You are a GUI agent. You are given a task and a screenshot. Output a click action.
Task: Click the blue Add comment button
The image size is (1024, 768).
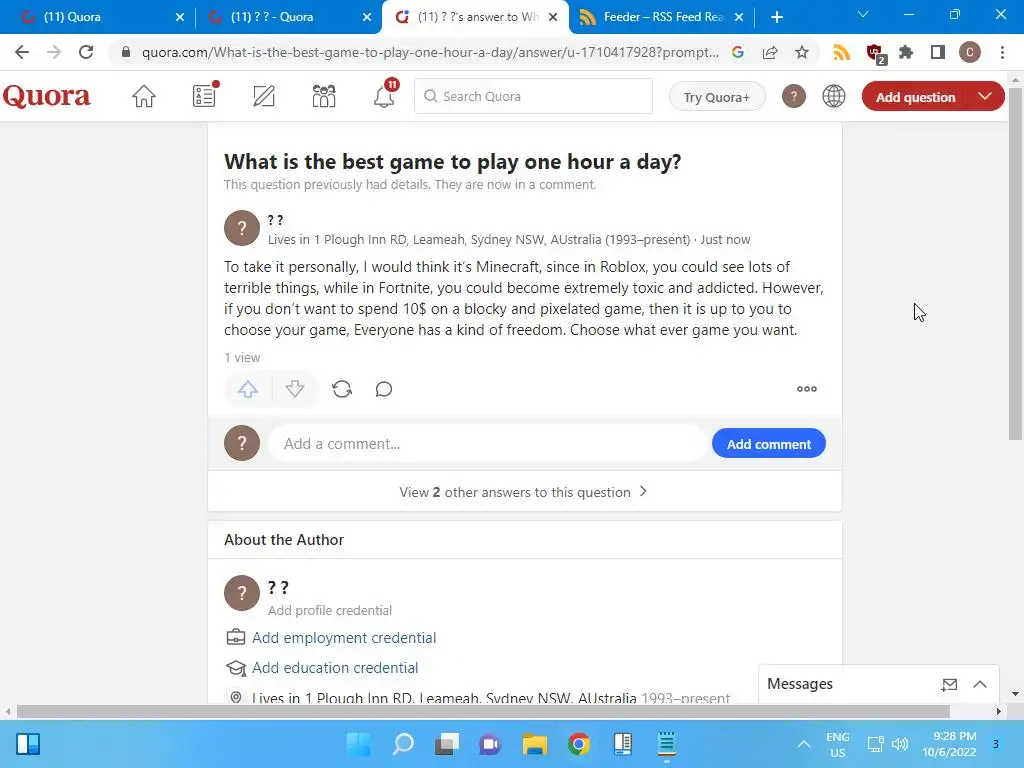point(769,444)
